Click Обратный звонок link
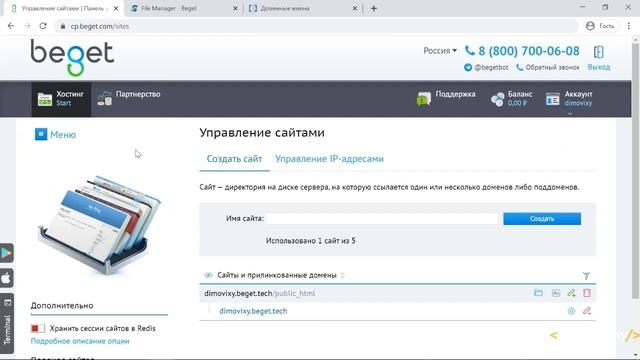 (552, 67)
